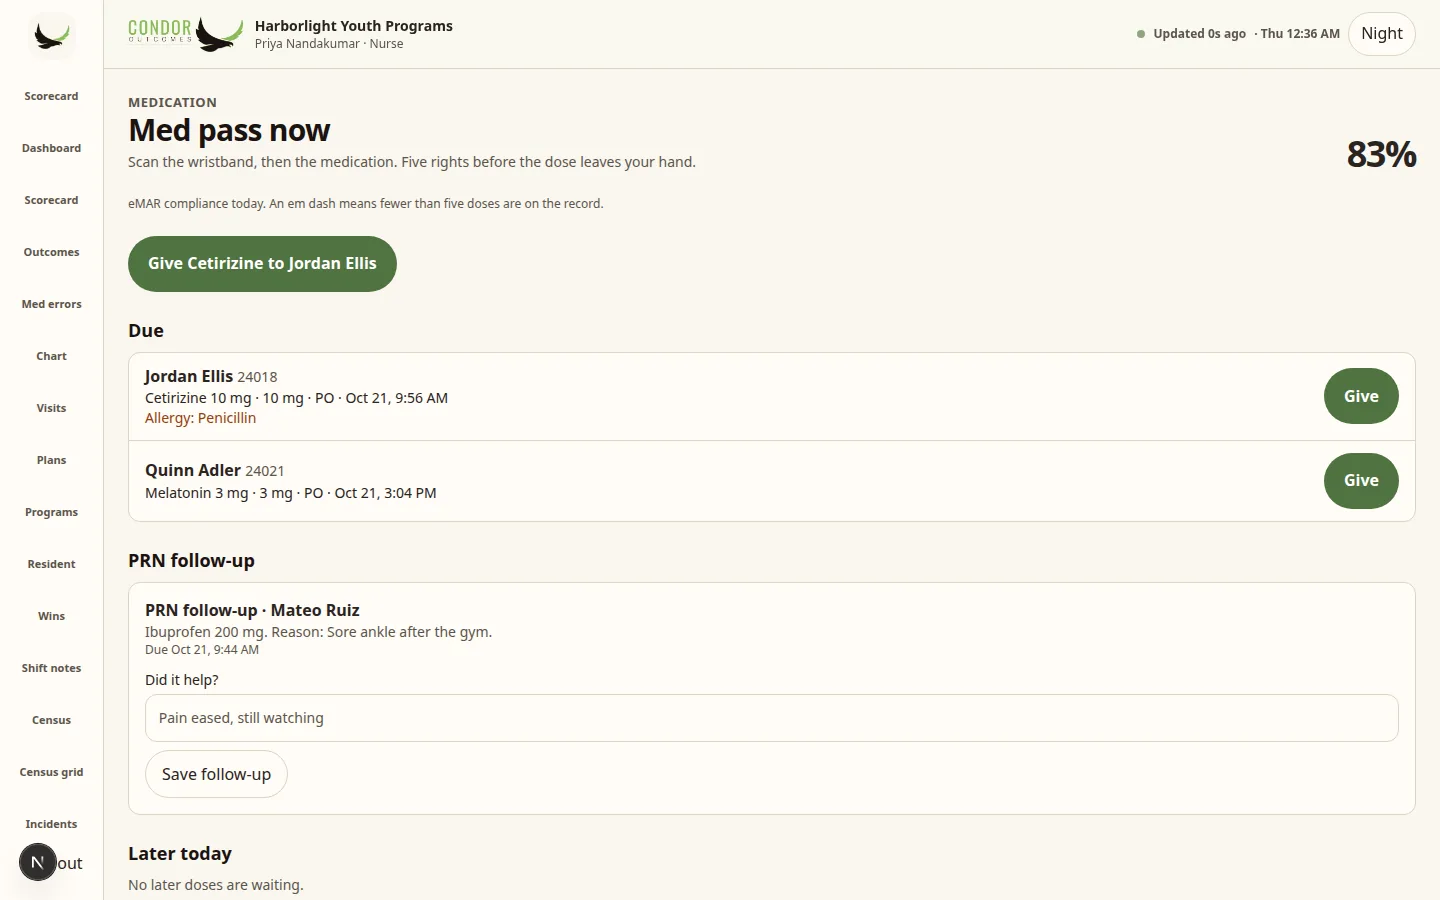Open Dashboard in the sidebar
The height and width of the screenshot is (900, 1440).
(x=51, y=148)
